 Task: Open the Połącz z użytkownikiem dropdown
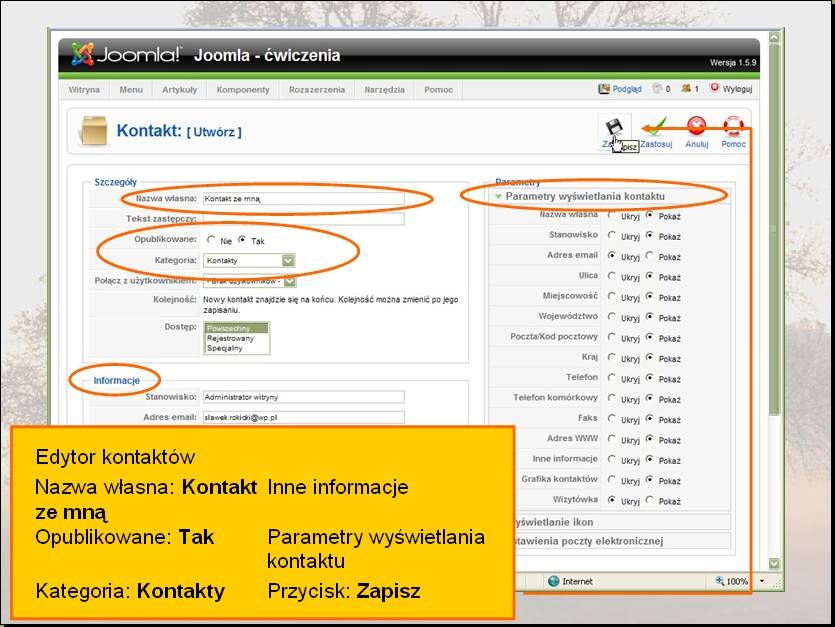coord(250,281)
